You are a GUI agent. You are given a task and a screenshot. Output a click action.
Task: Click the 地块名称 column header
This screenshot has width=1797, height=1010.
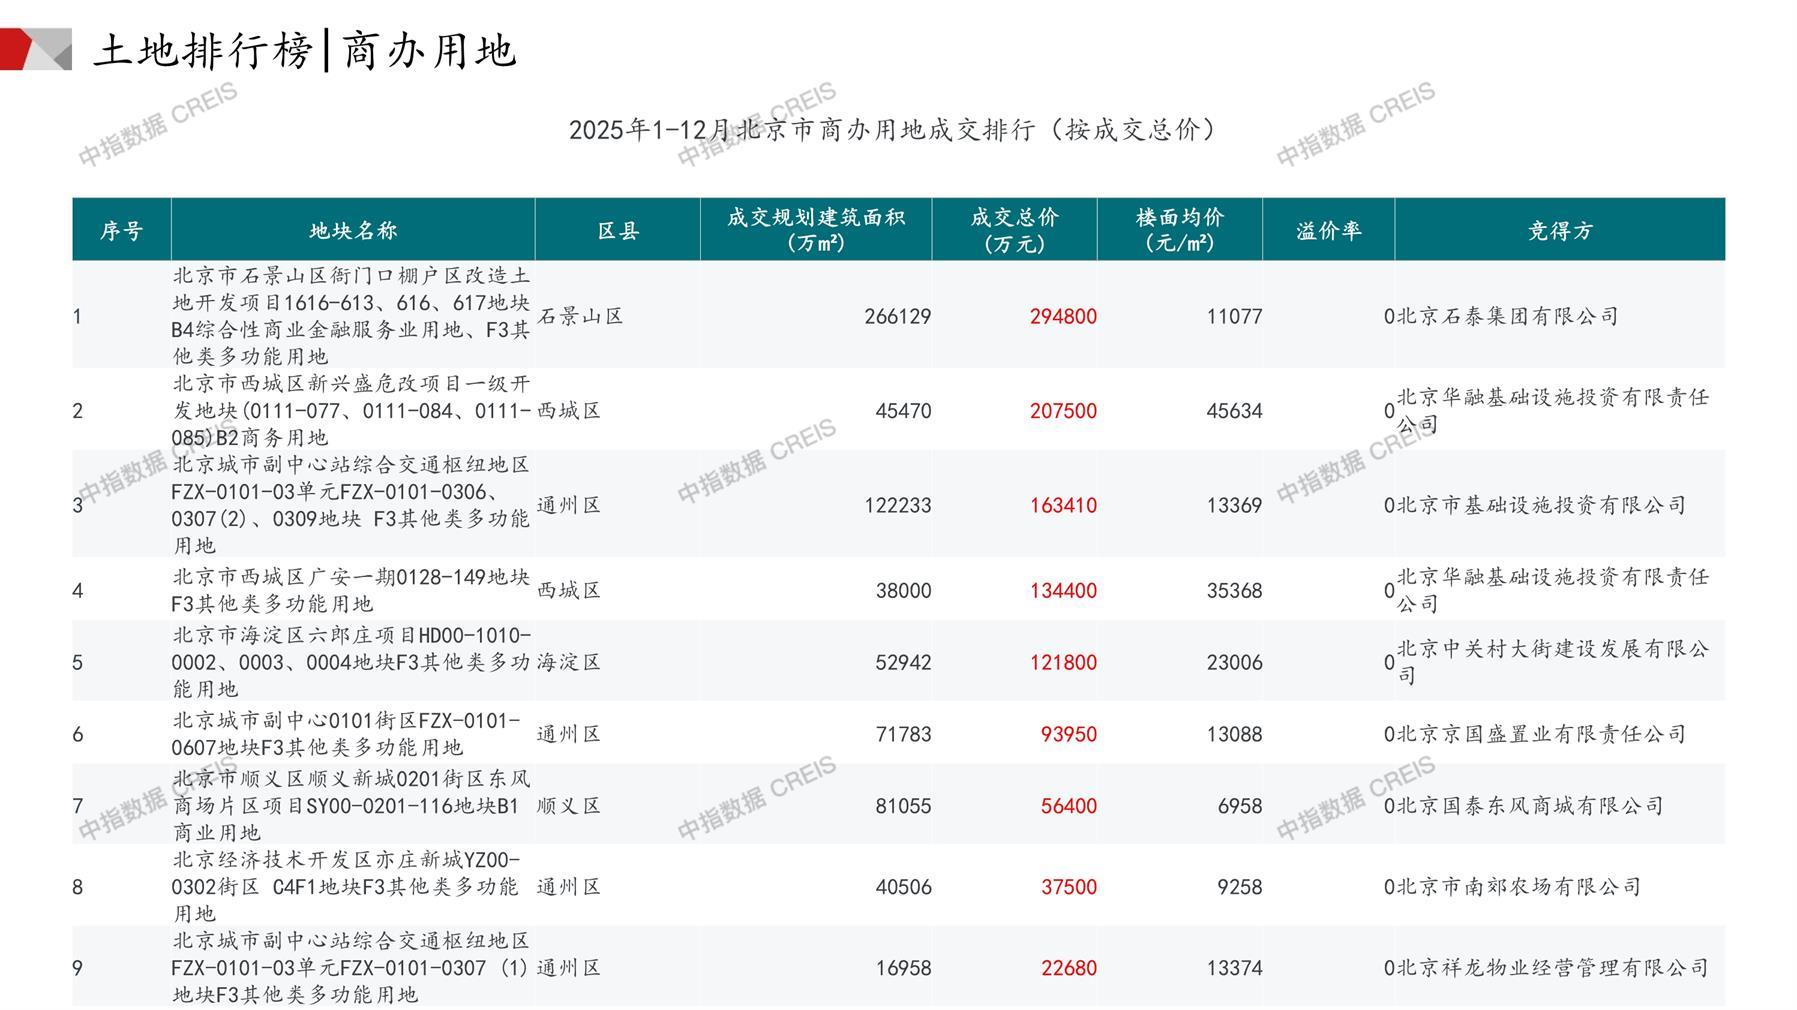[353, 231]
